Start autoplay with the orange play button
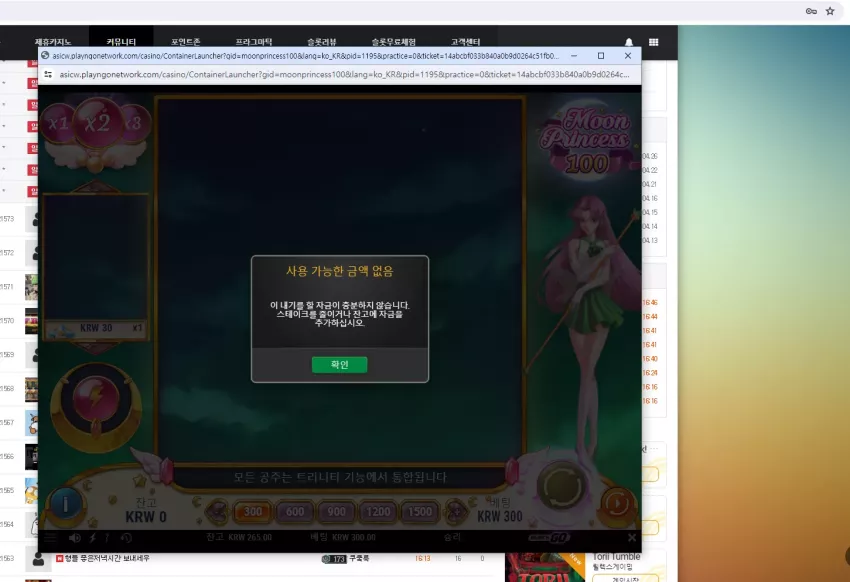This screenshot has width=850, height=582. click(x=617, y=504)
